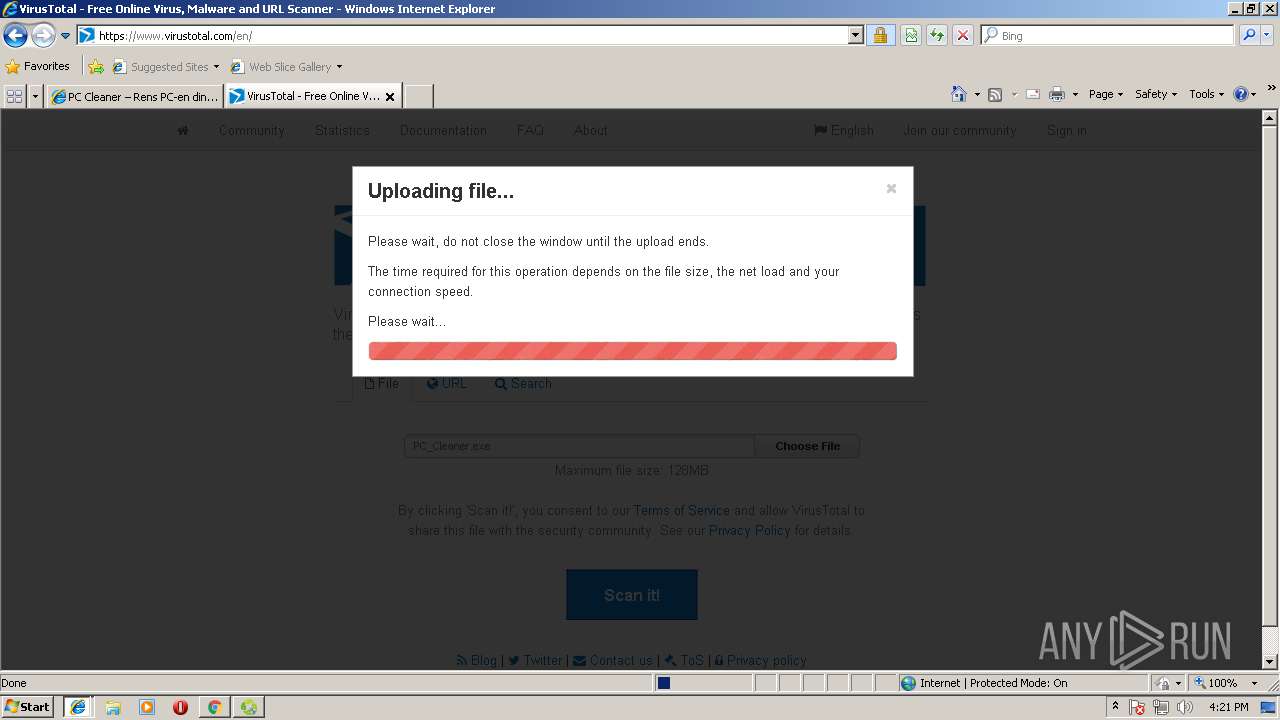
Task: Go to browser Home page icon
Action: (959, 94)
